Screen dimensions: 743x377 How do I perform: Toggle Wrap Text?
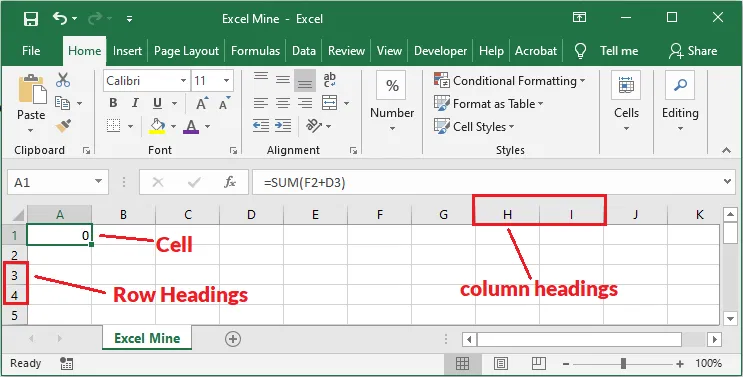click(329, 80)
